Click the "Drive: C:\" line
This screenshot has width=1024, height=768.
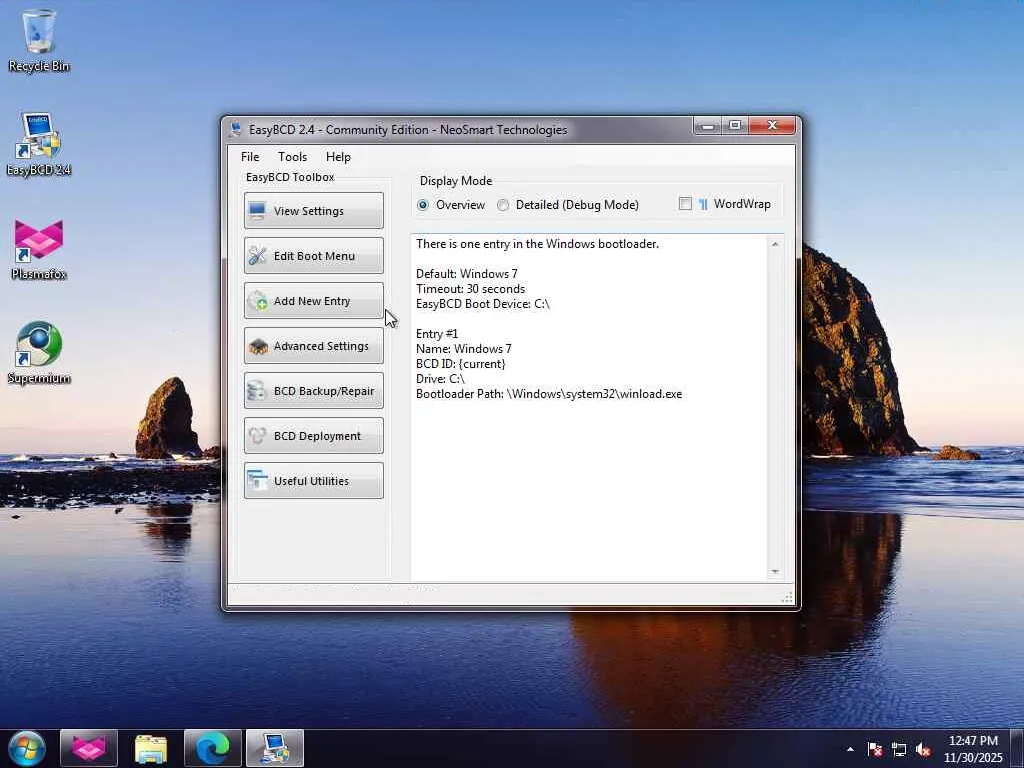pos(441,379)
